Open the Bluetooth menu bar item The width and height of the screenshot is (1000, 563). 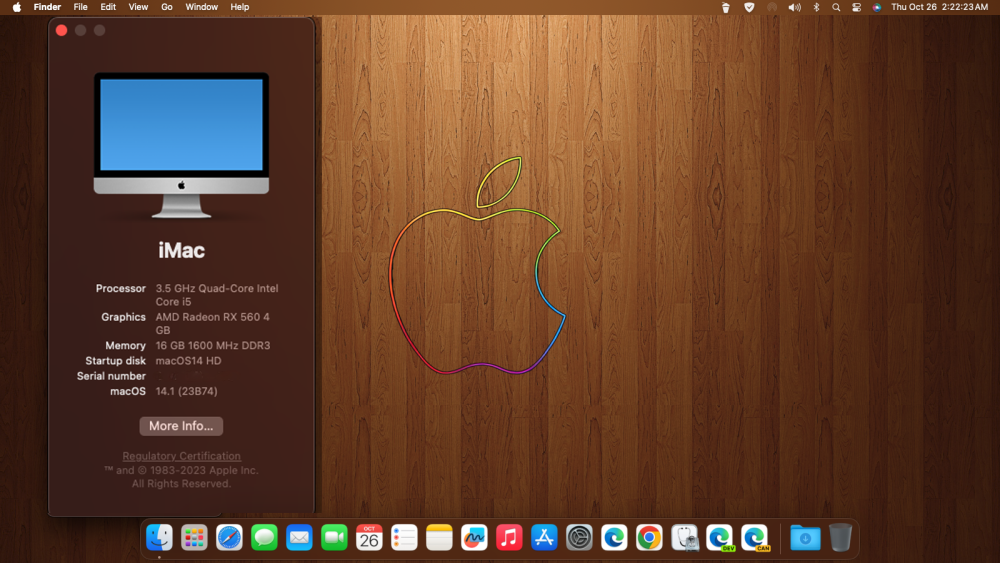pos(816,7)
